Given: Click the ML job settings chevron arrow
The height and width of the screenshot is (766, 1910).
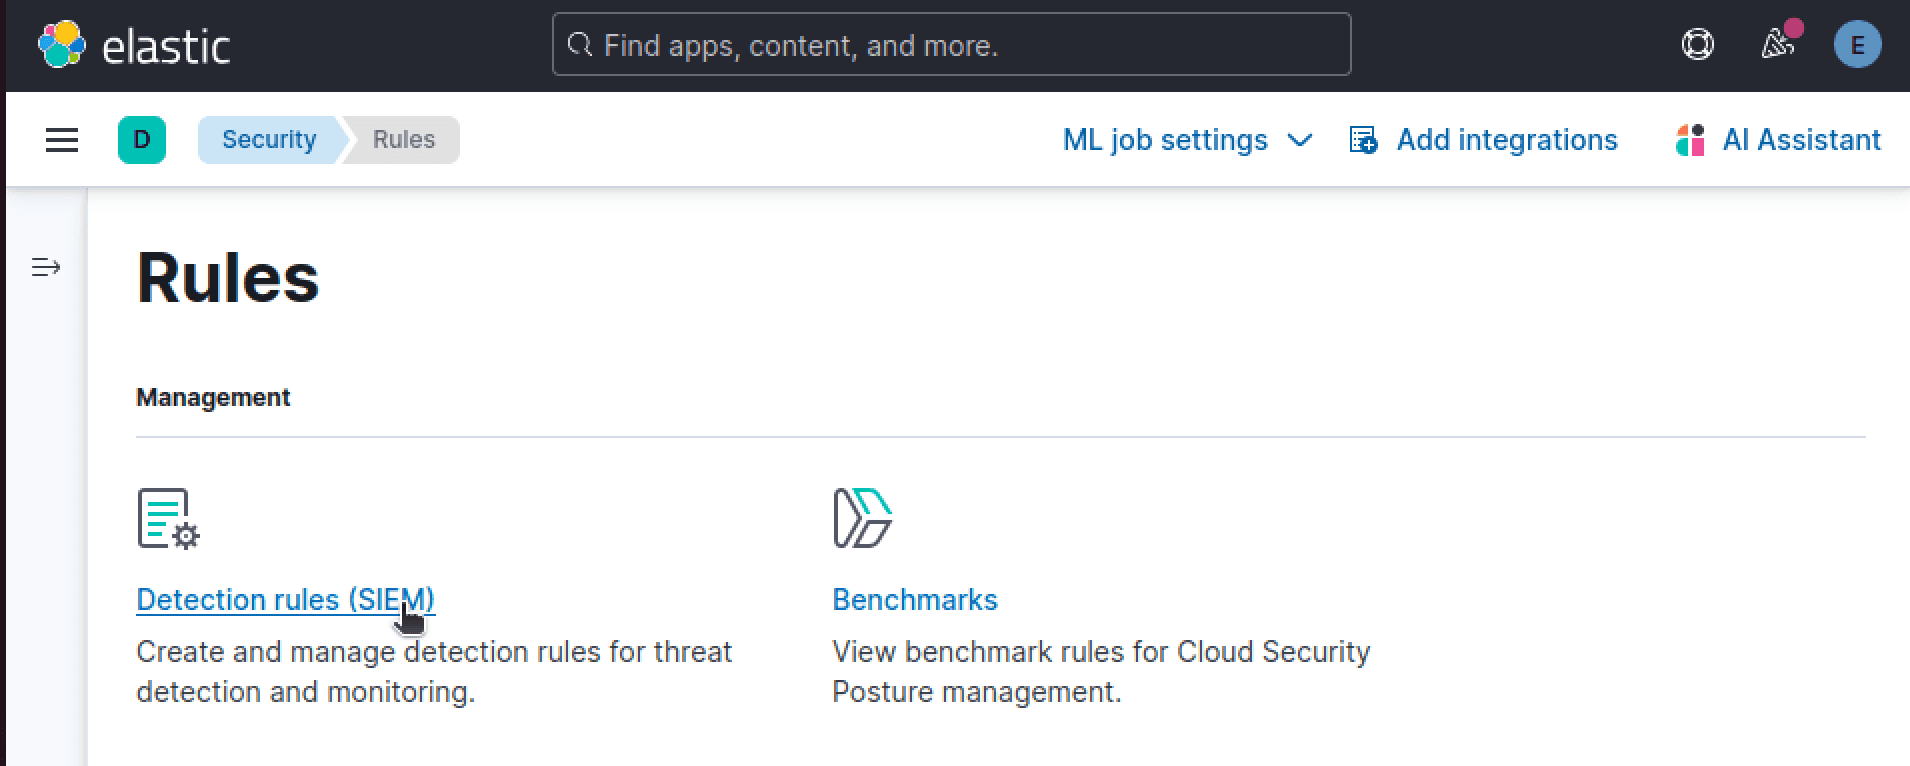Looking at the screenshot, I should coord(1300,140).
